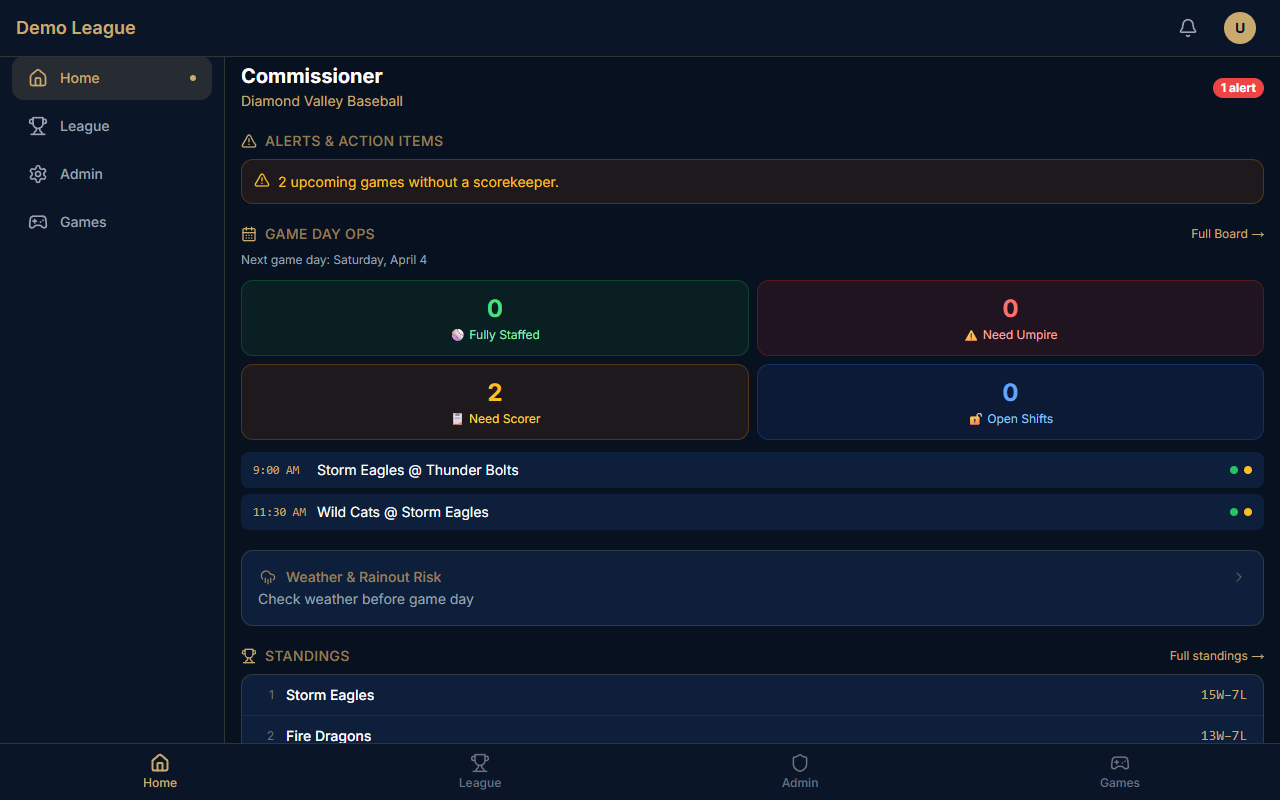Click the shield icon above Admin tab
This screenshot has width=1280, height=800.
(x=800, y=763)
